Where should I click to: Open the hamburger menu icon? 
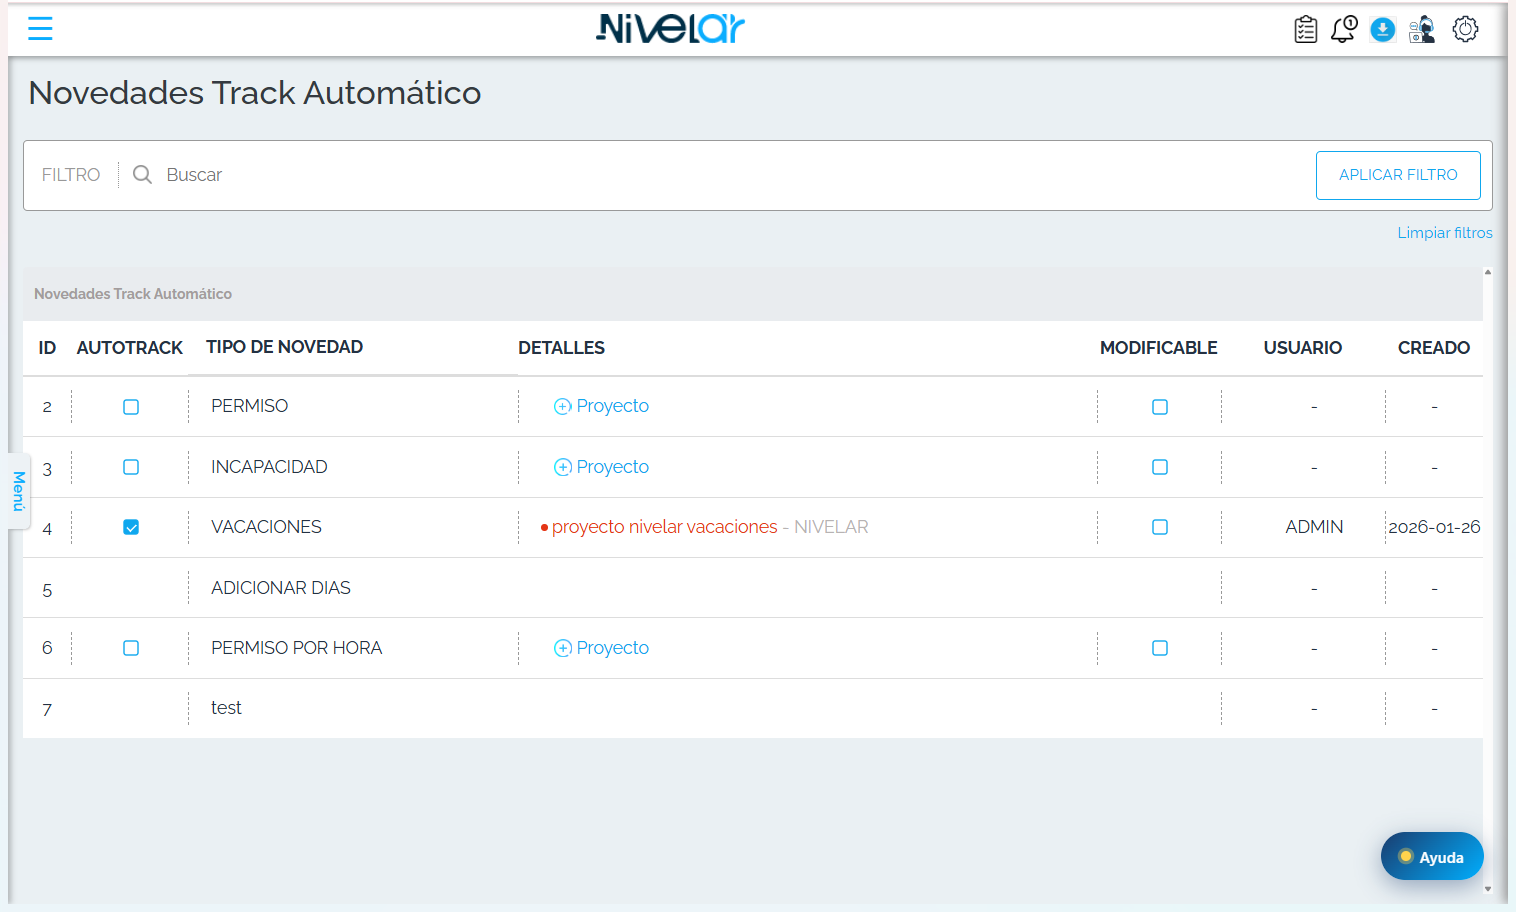coord(40,29)
